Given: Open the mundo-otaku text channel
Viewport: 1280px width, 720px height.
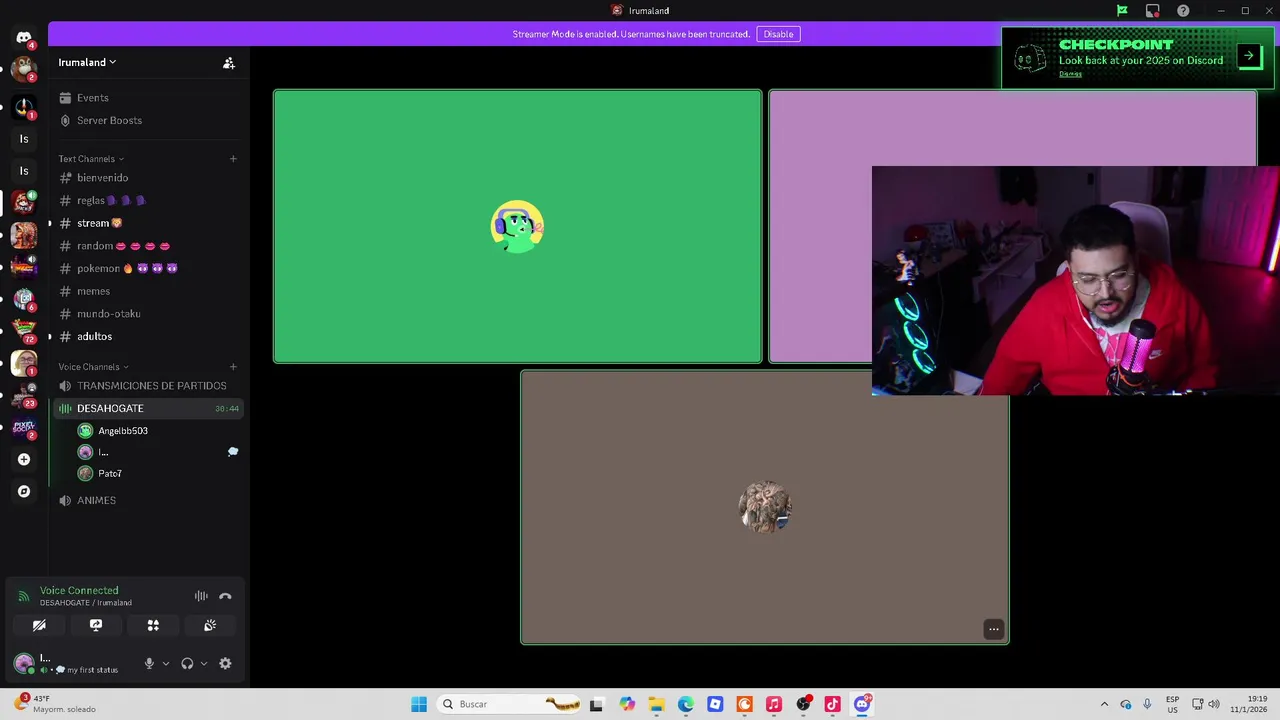Looking at the screenshot, I should click(x=149, y=314).
